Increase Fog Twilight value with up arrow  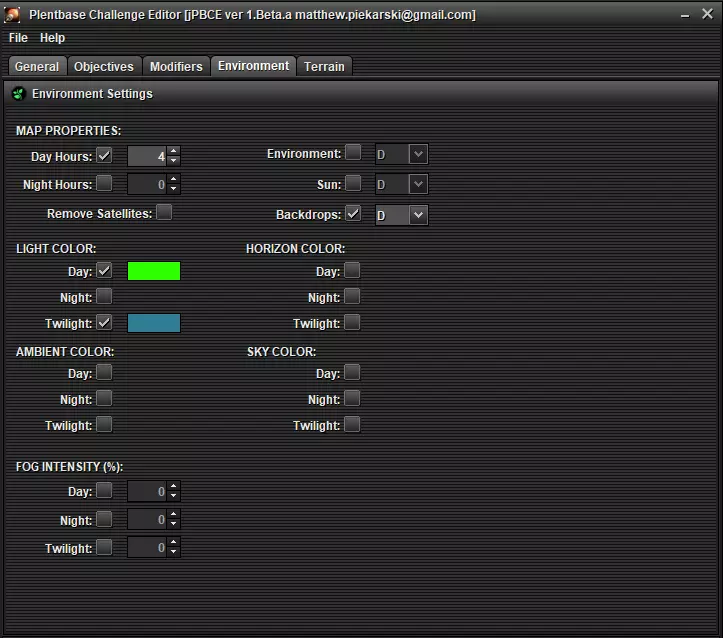tap(173, 542)
